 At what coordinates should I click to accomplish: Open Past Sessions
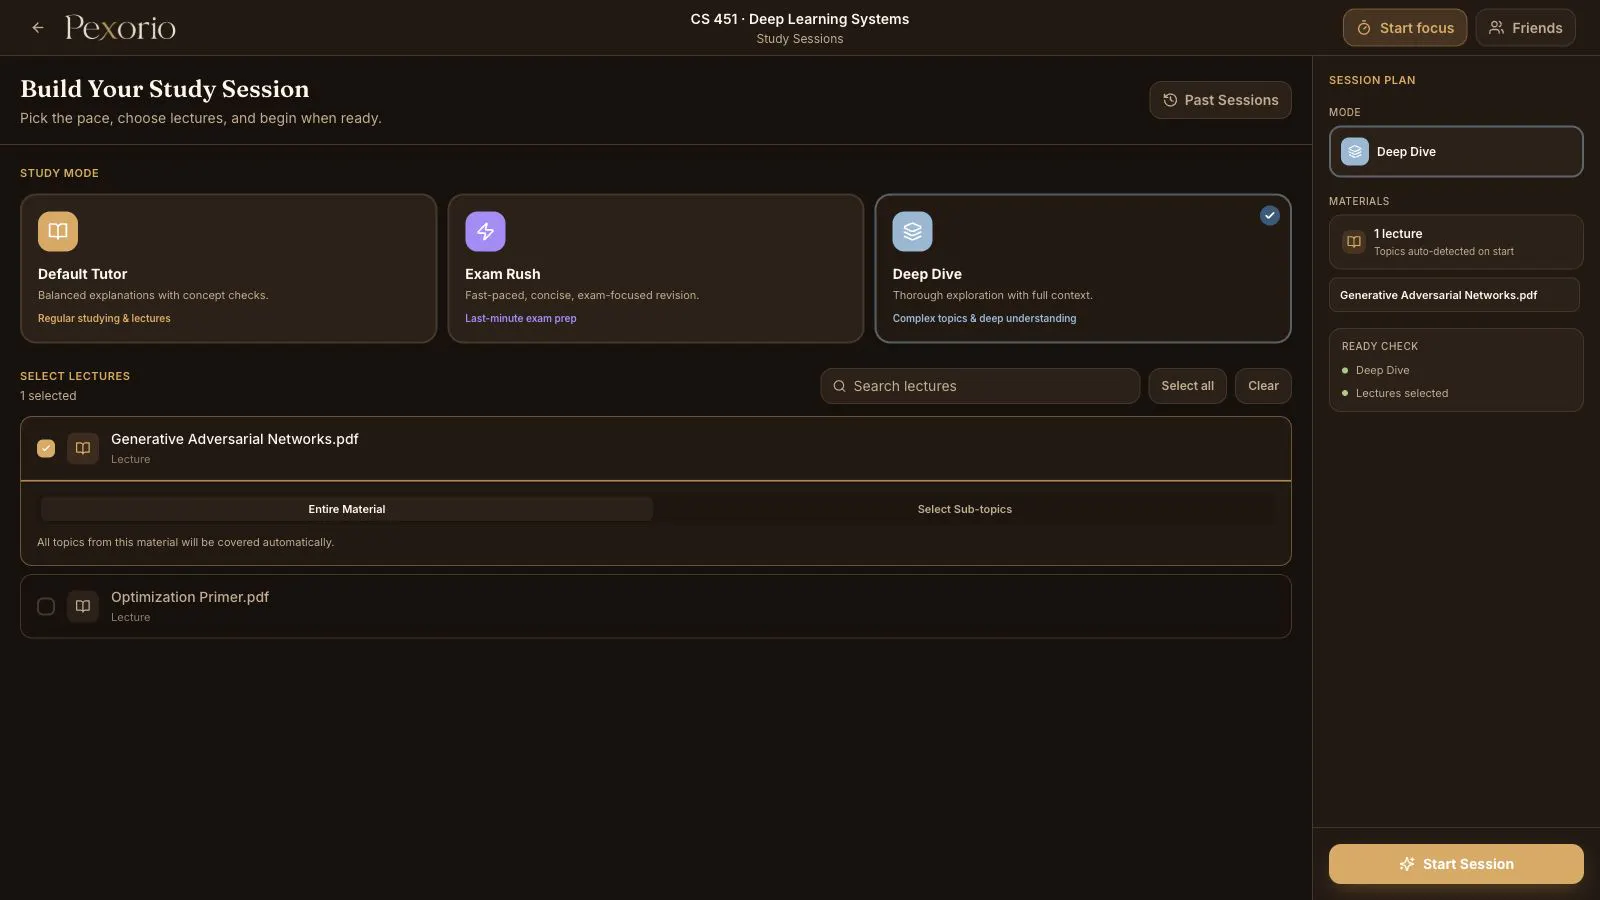1220,100
